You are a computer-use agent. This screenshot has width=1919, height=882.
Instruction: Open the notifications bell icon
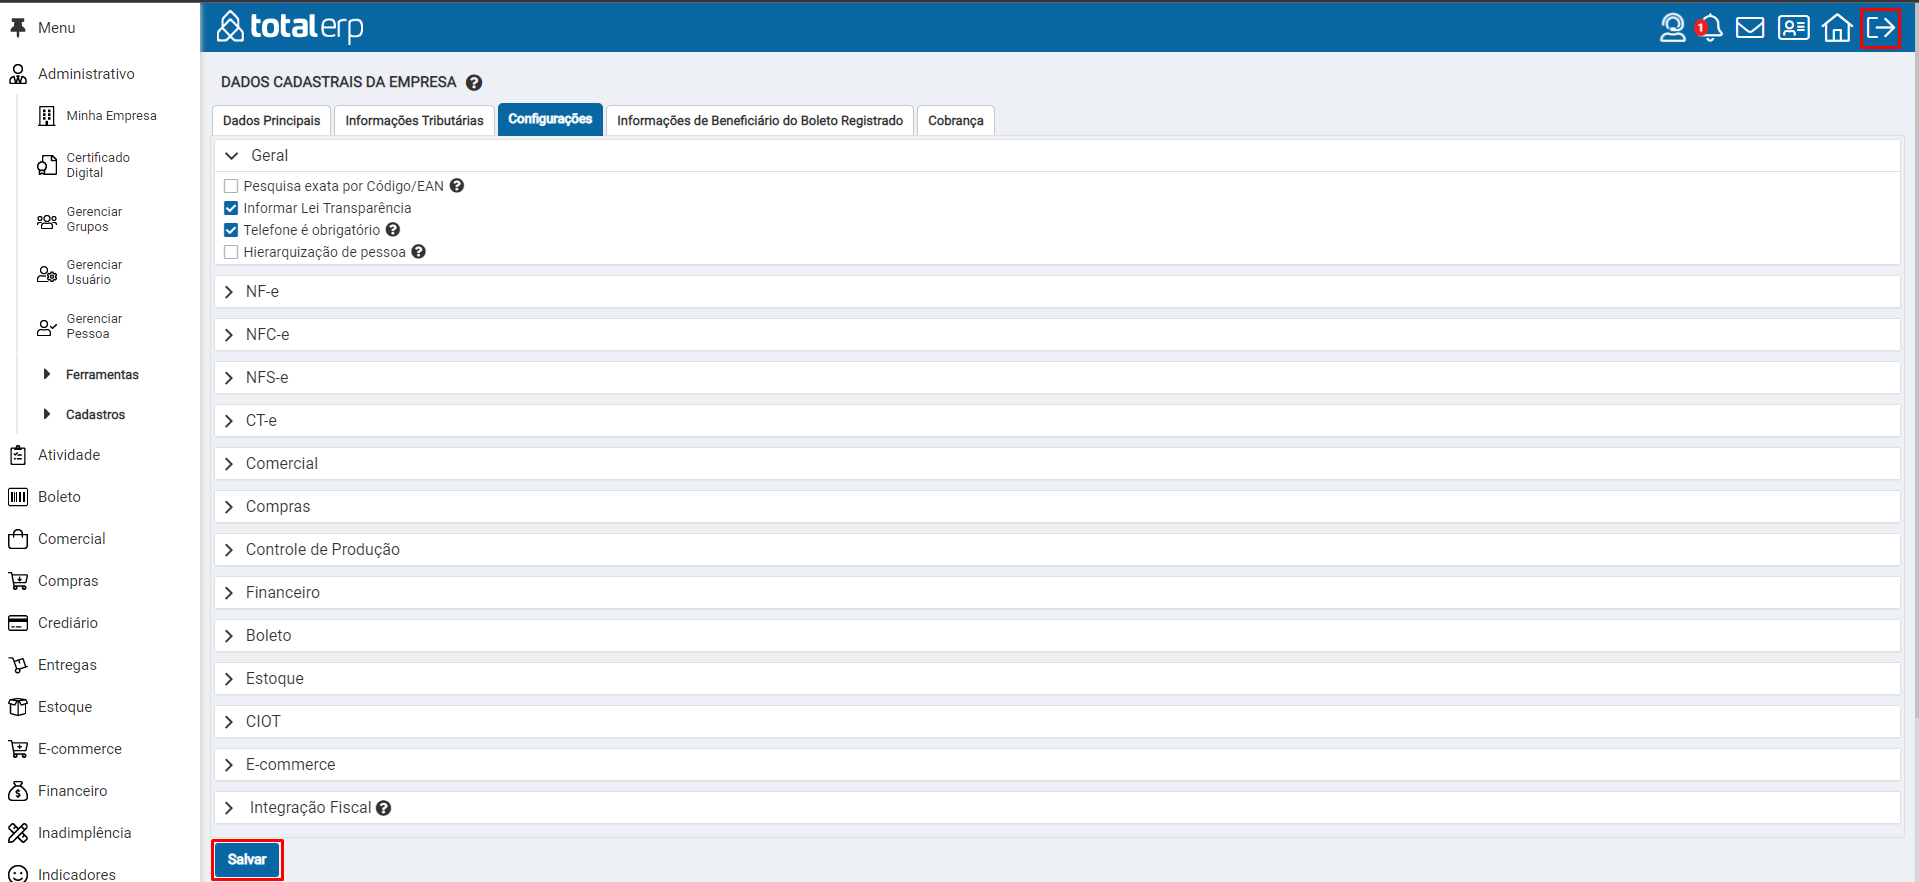tap(1711, 28)
